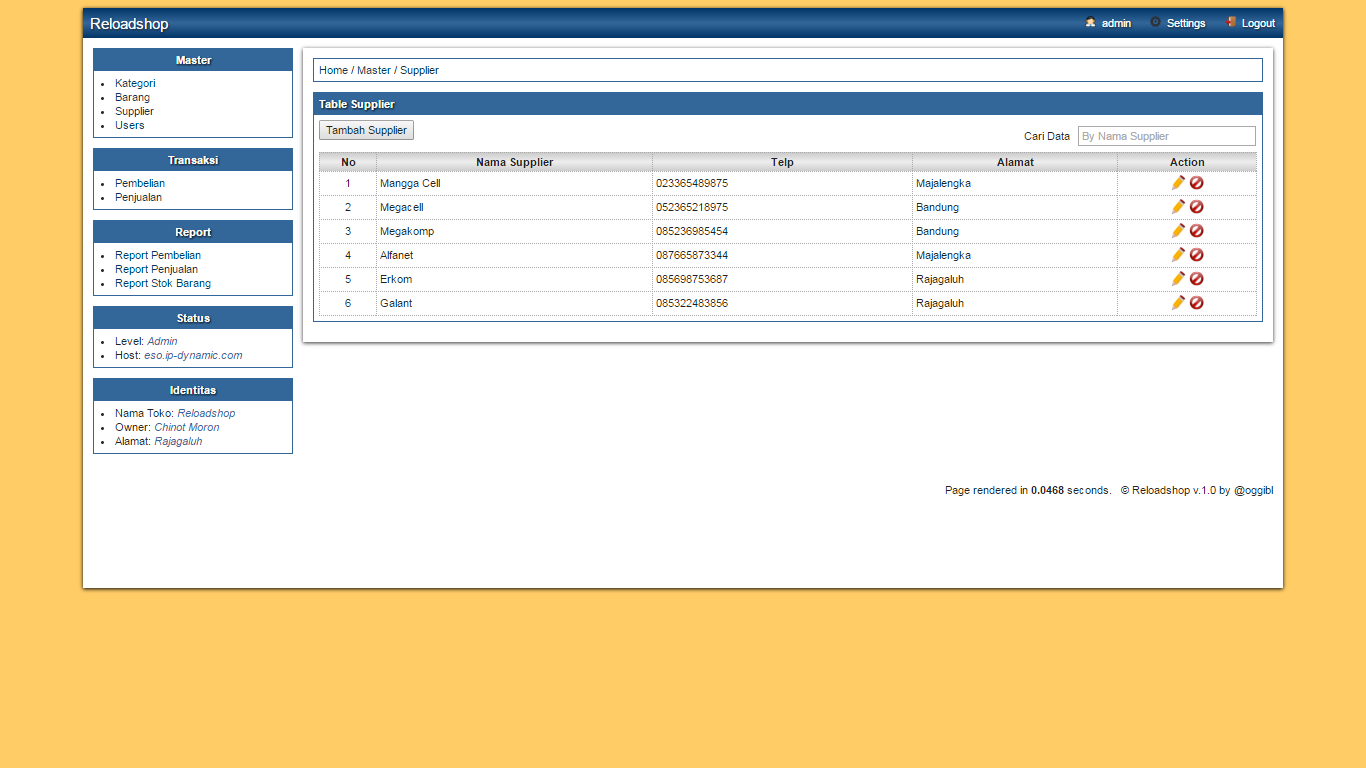Delete the Mangga Cell supplier row

pos(1196,183)
